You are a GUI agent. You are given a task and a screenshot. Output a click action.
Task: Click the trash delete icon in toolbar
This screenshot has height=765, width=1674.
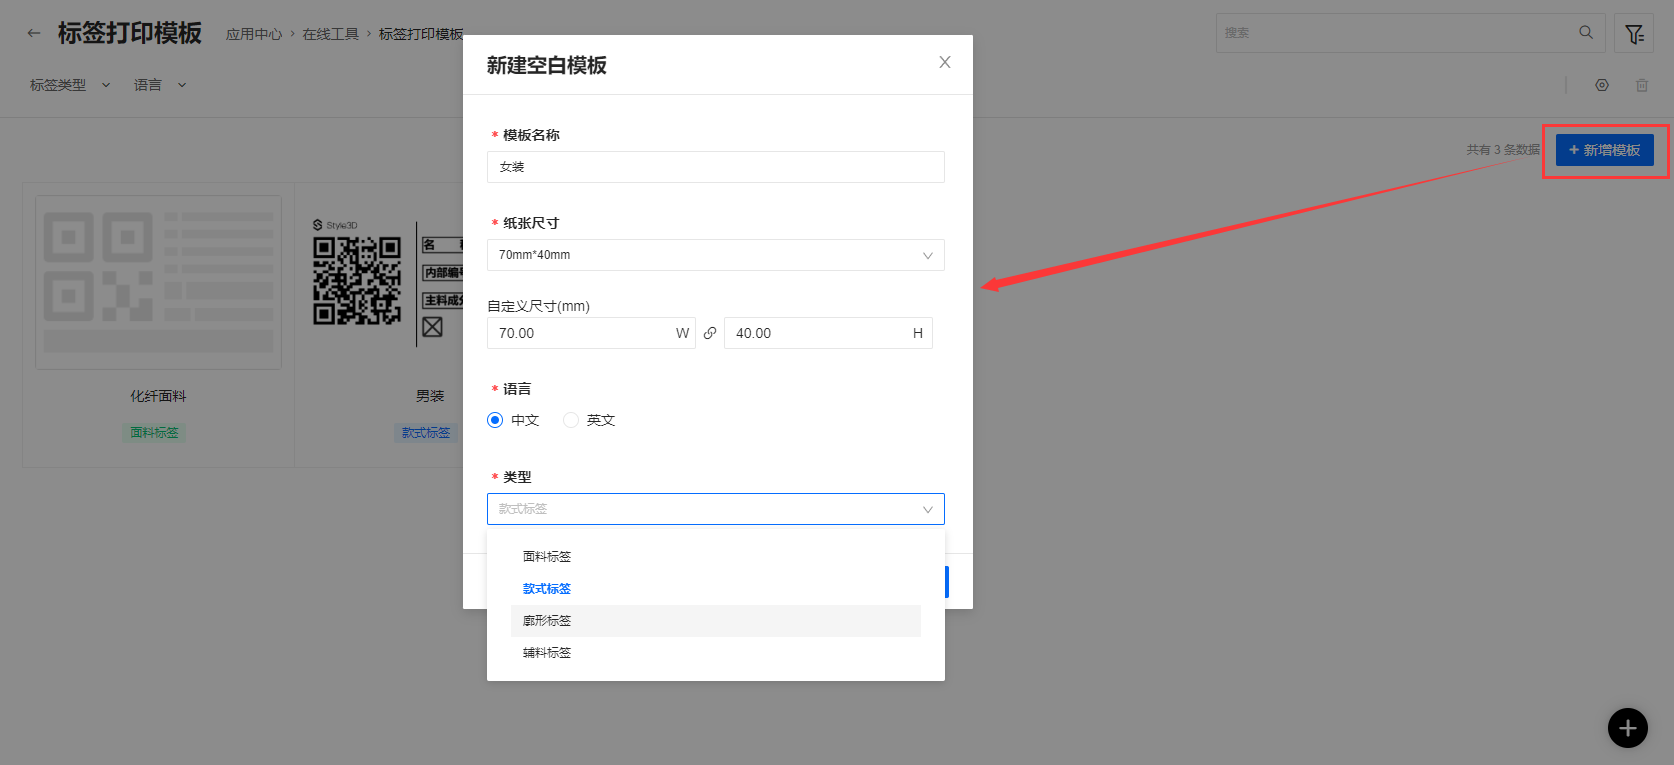[1642, 85]
